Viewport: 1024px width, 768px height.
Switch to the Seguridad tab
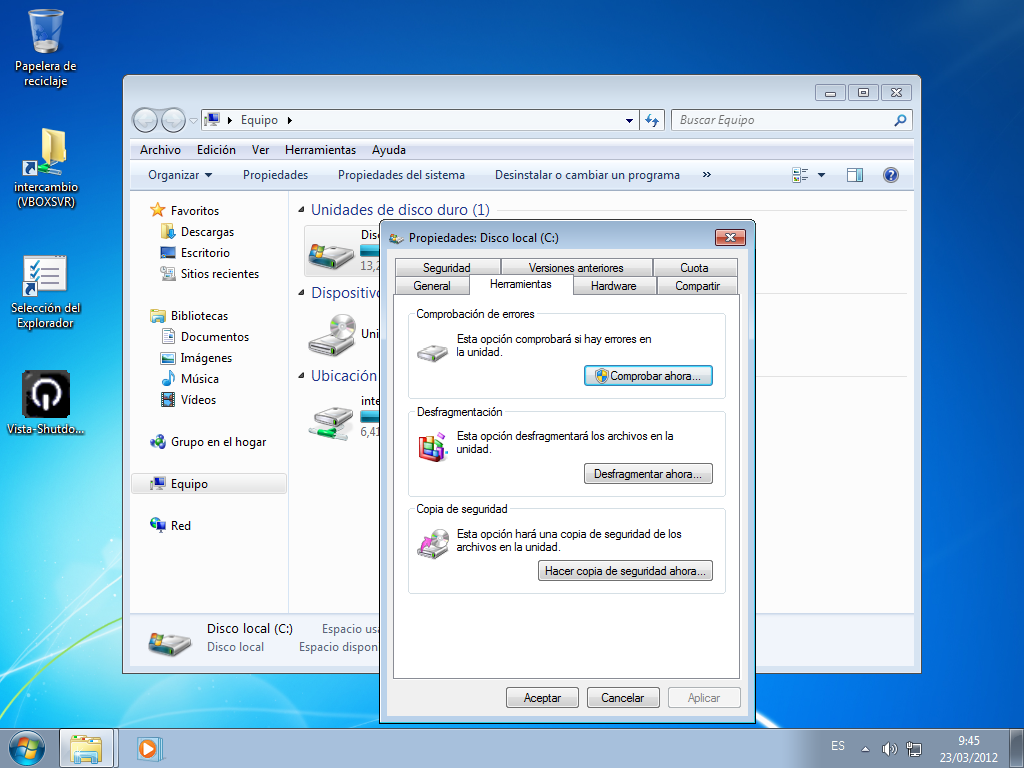(446, 268)
